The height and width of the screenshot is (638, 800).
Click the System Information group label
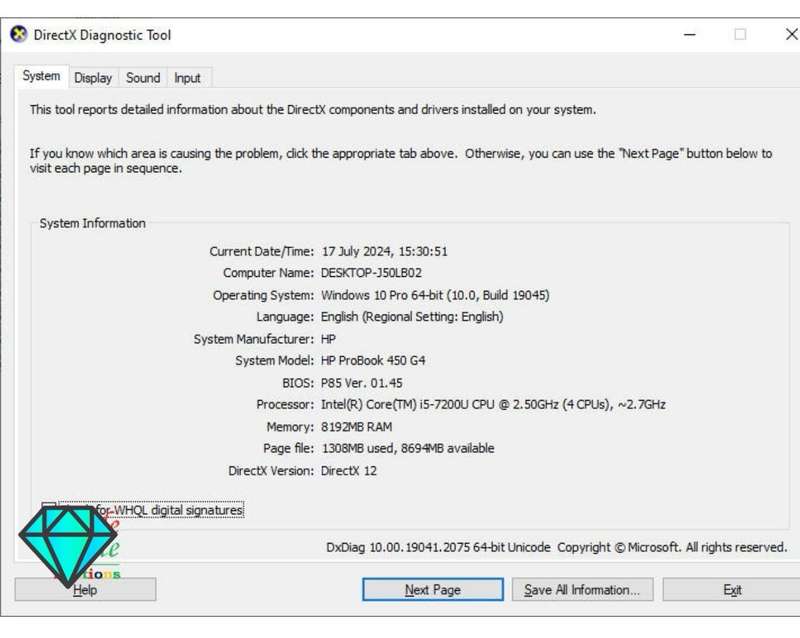[x=93, y=223]
